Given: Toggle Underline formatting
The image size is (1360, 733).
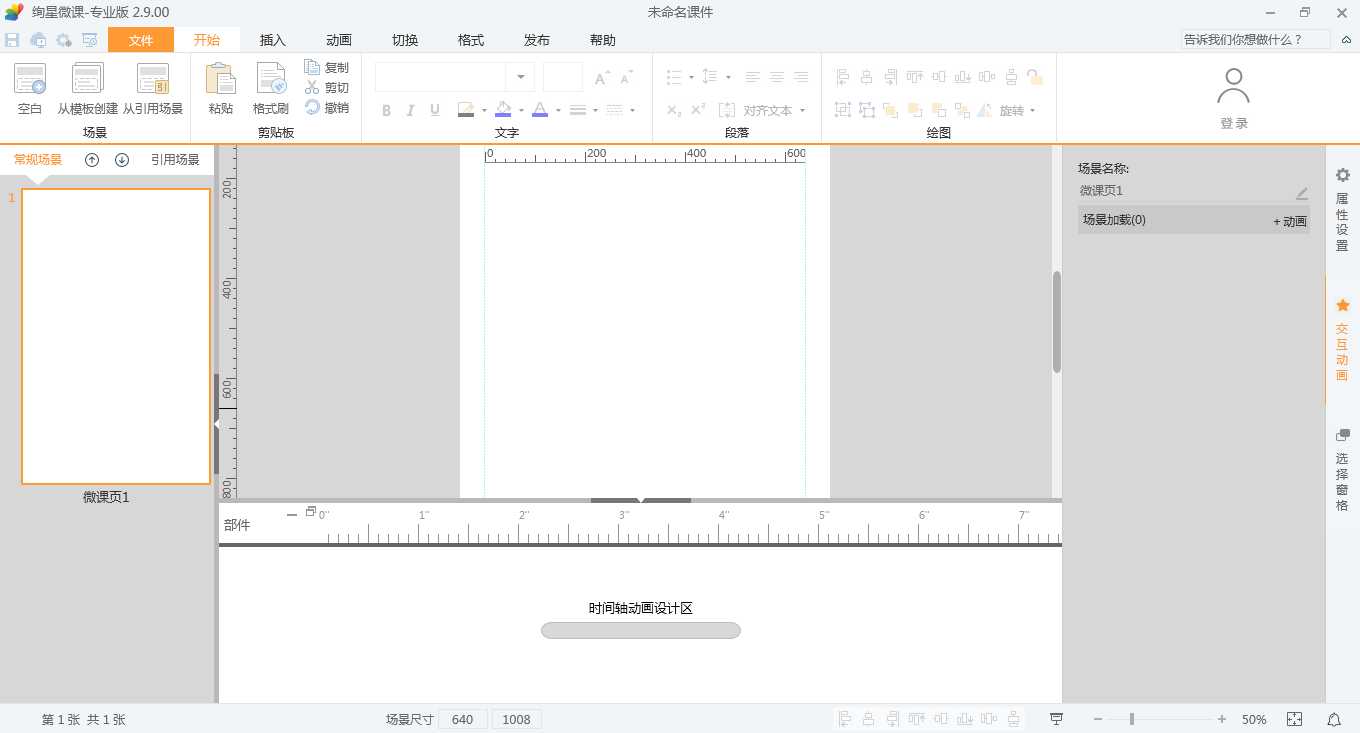Looking at the screenshot, I should coord(434,110).
